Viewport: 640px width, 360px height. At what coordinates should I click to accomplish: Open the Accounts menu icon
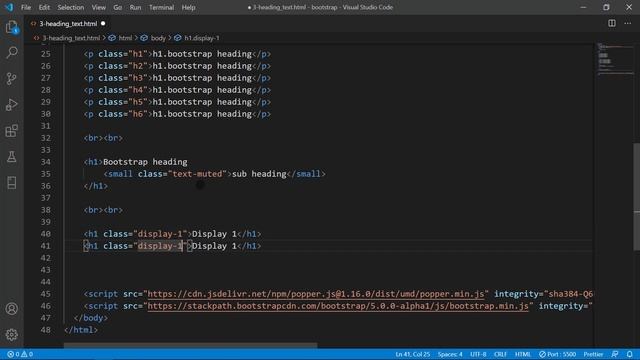point(12,309)
